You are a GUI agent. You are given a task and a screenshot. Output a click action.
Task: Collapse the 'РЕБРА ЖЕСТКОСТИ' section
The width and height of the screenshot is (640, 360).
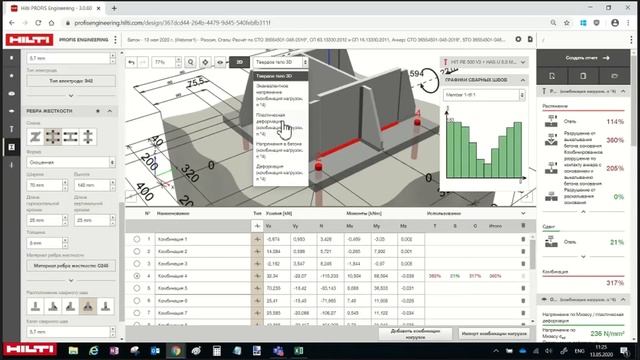click(110, 111)
